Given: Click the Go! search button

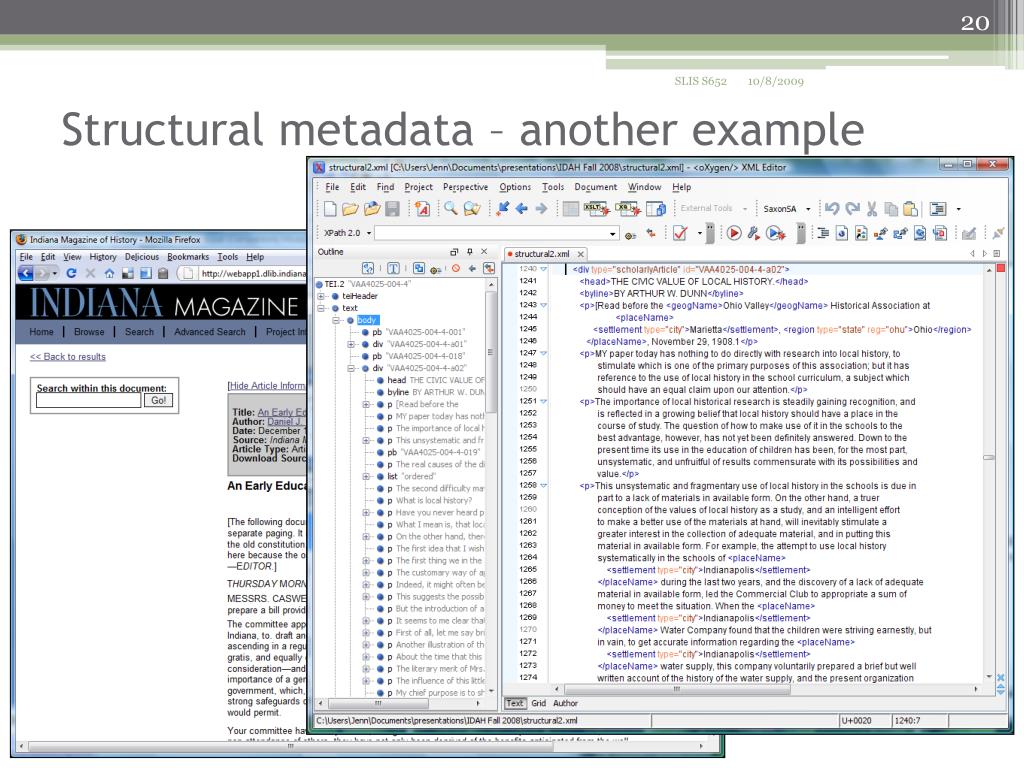Looking at the screenshot, I should click(x=159, y=400).
